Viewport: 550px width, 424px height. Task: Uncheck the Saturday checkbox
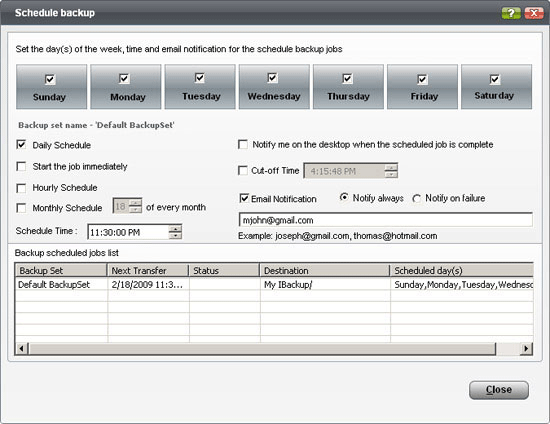tap(495, 79)
